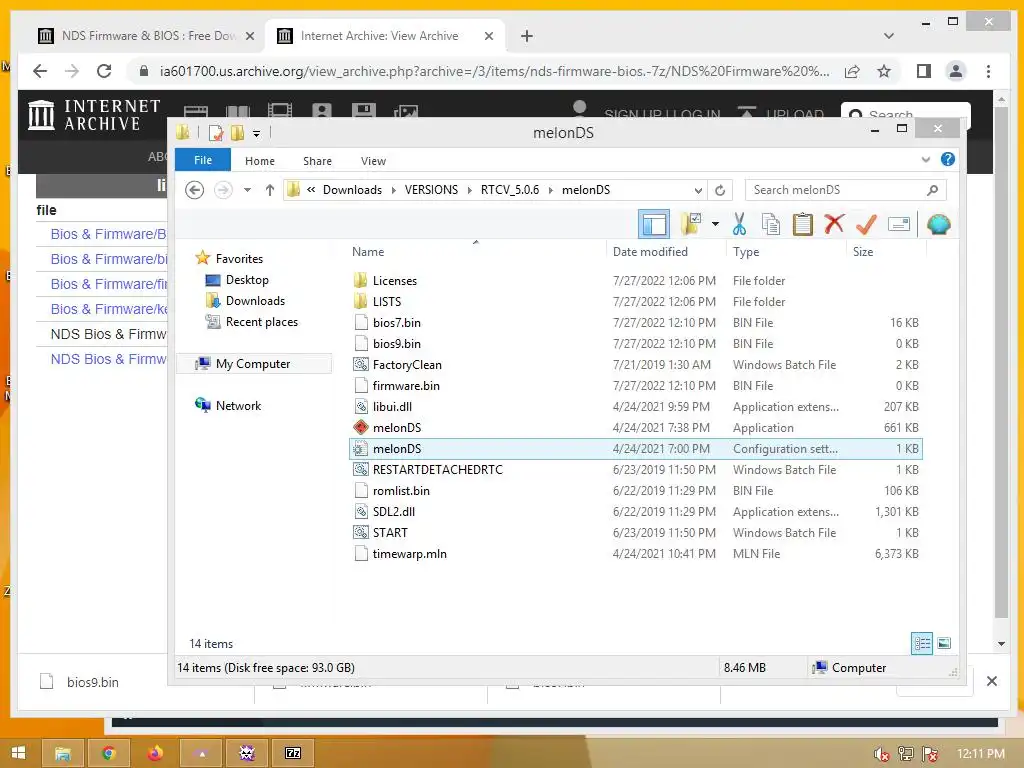Viewport: 1024px width, 768px height.
Task: Open Quick Access toolbar customize dropdown
Action: tap(257, 133)
